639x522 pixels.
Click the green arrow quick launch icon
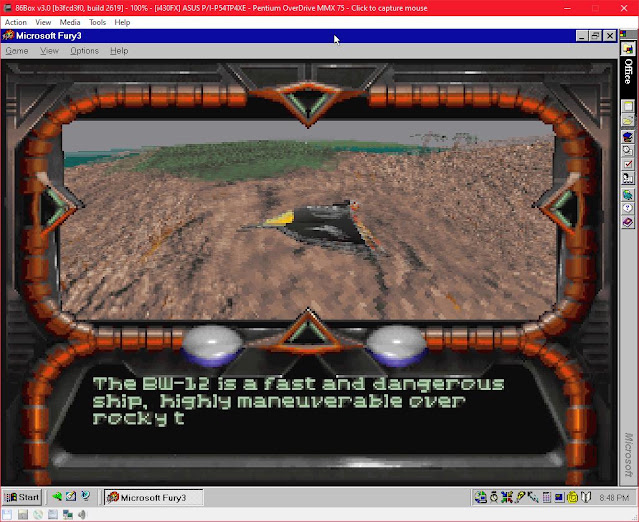(57, 497)
